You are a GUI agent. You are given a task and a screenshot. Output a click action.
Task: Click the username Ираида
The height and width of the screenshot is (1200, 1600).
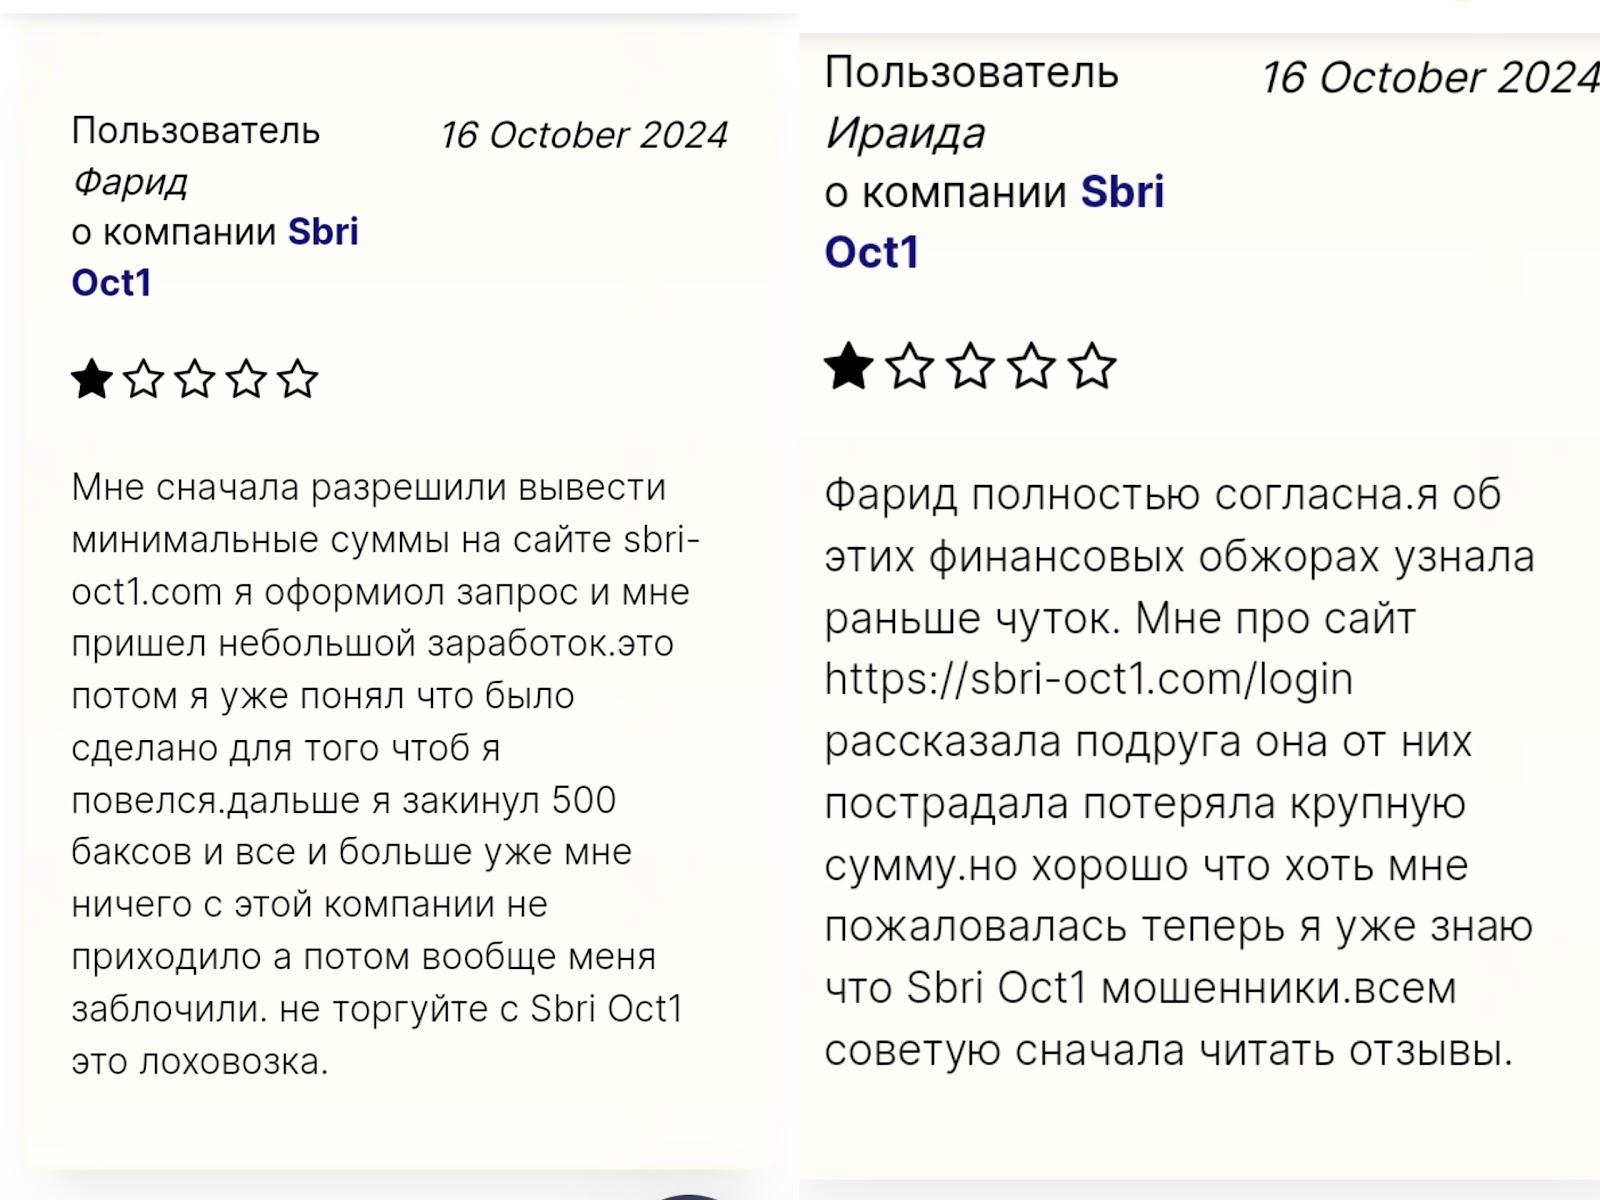click(x=905, y=133)
